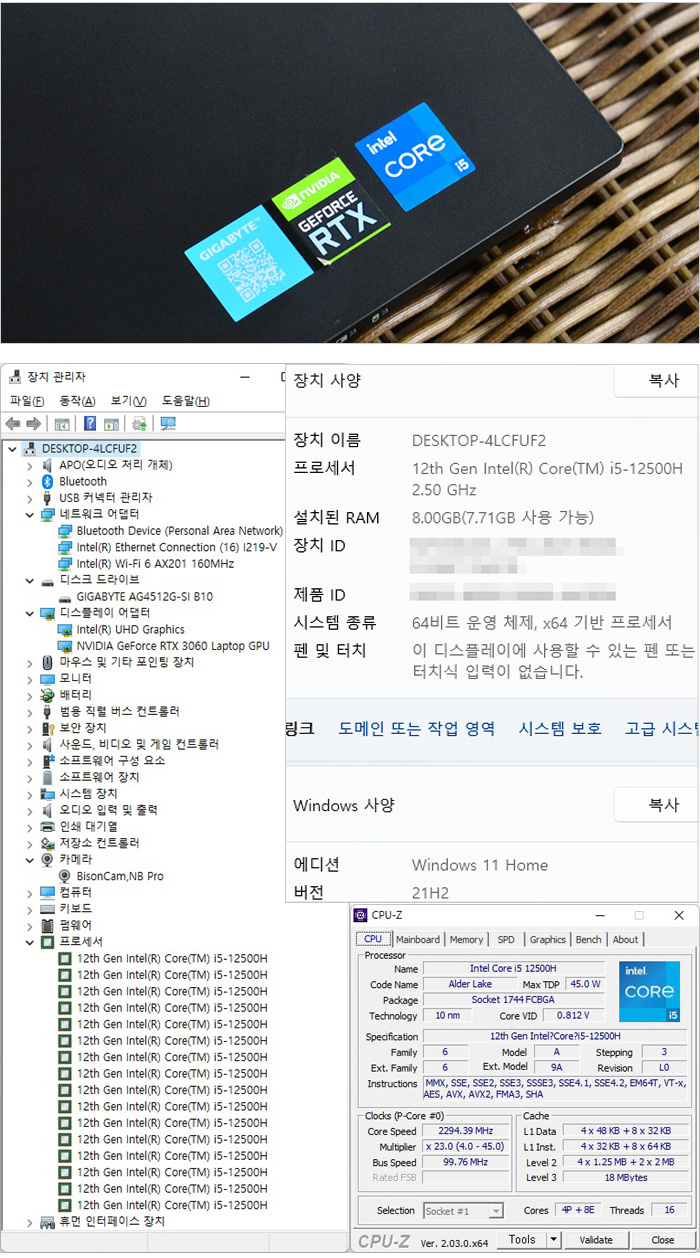Expand the 시스템 장치 category

click(30, 794)
